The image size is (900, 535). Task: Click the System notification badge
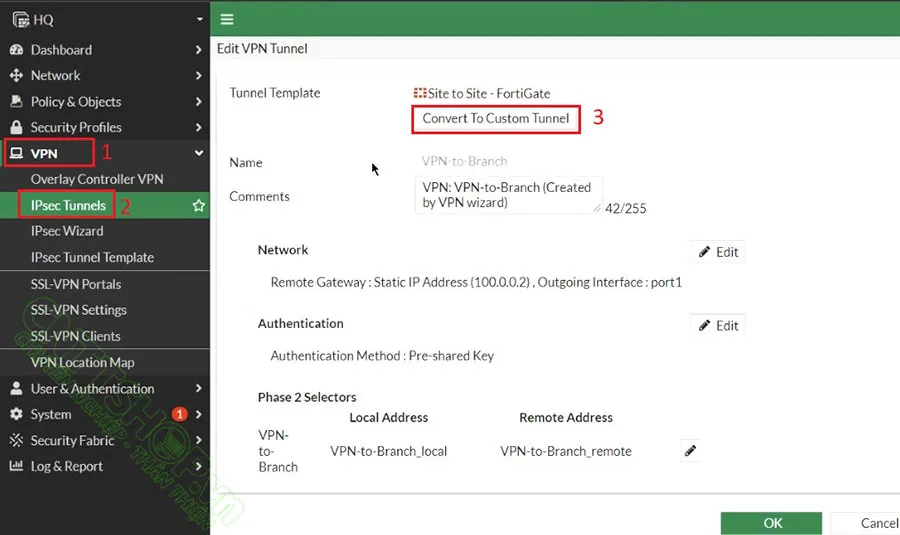(180, 414)
